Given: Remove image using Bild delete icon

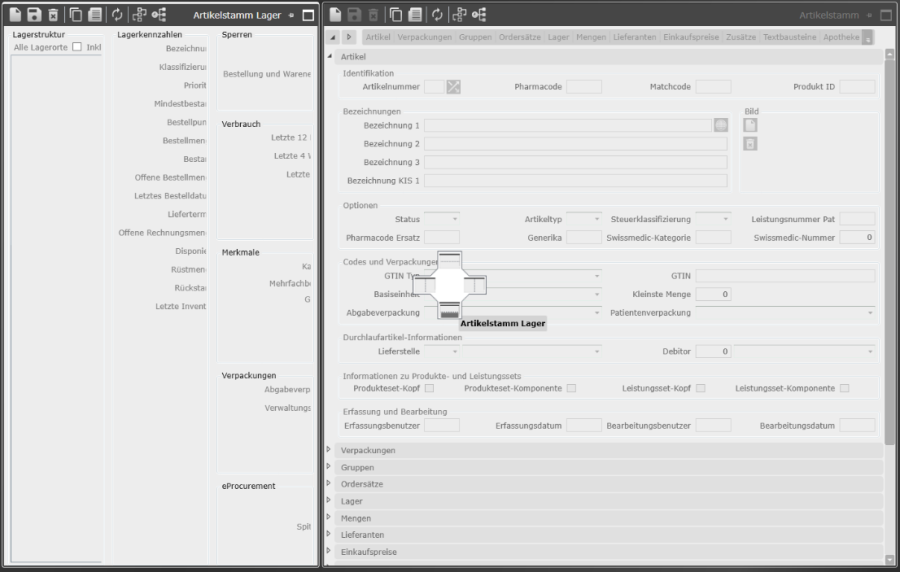Looking at the screenshot, I should tap(750, 143).
